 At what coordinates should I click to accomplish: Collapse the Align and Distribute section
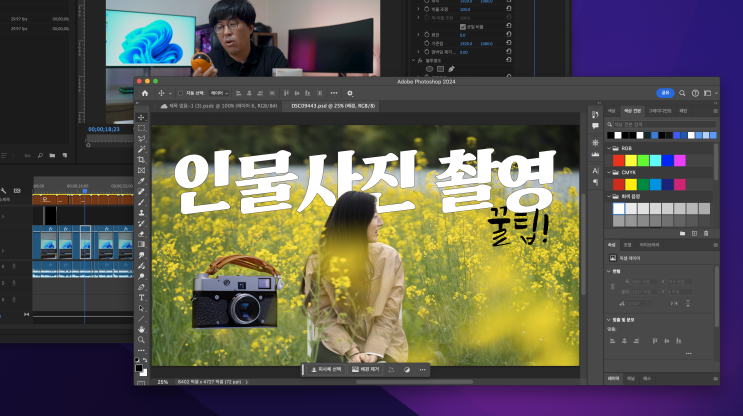tap(609, 320)
